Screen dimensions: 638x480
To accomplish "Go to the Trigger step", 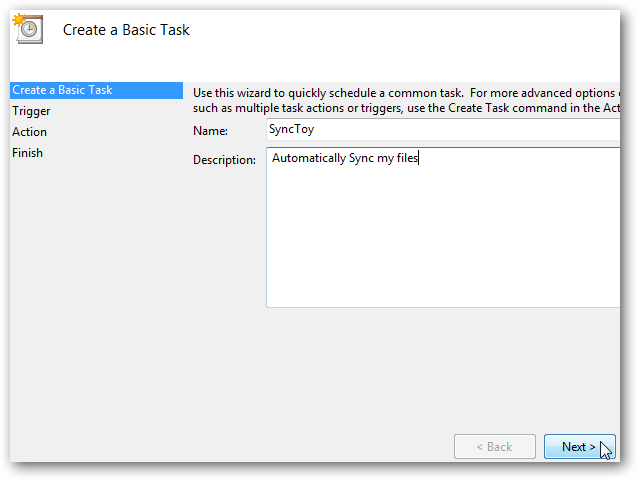I will (x=31, y=111).
